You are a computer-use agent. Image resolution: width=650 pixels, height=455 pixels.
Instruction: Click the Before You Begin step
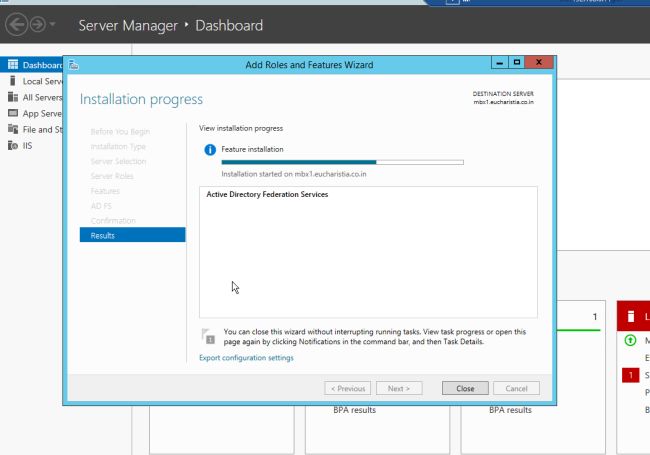click(x=120, y=132)
